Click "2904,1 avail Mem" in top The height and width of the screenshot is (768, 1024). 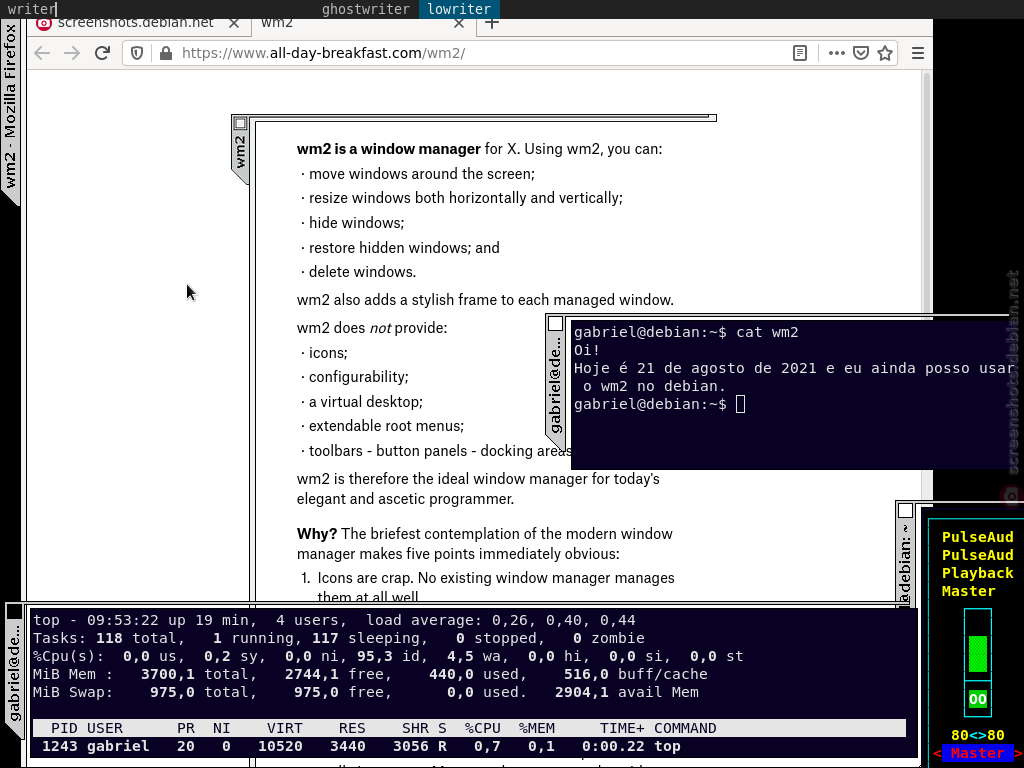click(627, 692)
